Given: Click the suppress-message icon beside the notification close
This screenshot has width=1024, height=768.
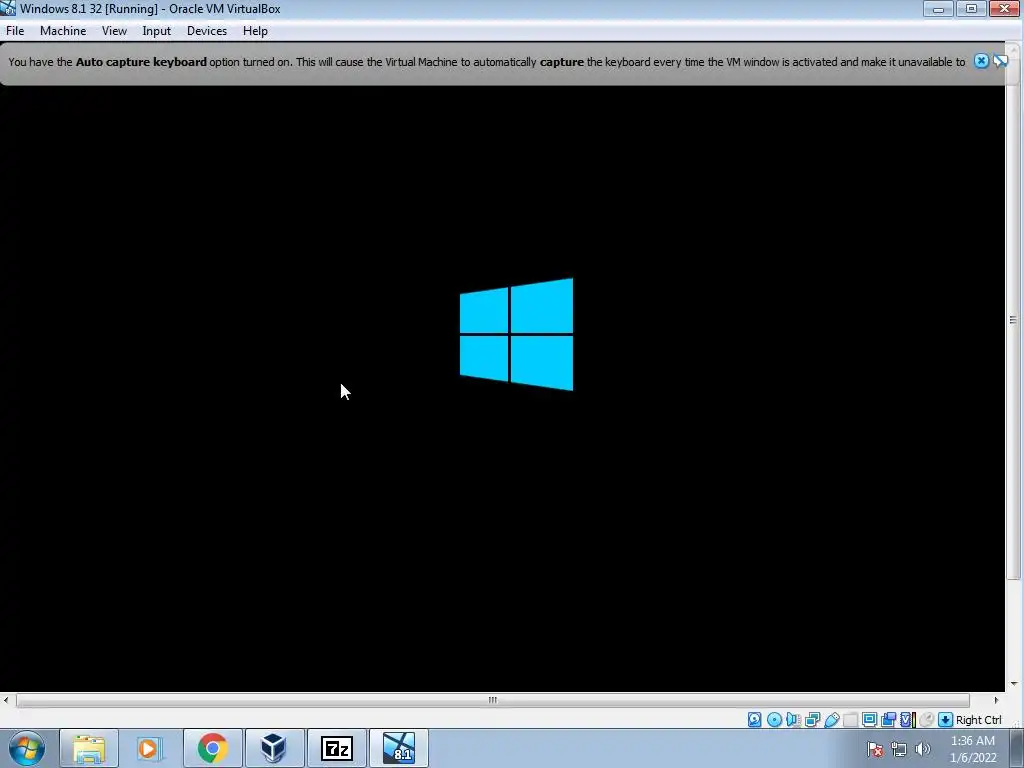Looking at the screenshot, I should point(1000,61).
